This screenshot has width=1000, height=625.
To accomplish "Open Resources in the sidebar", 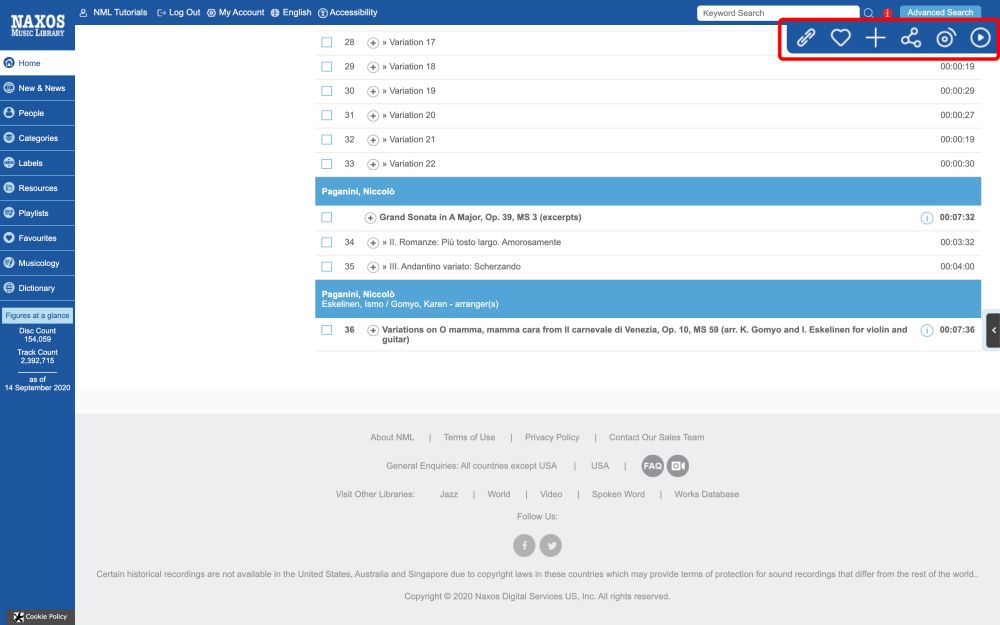I will click(38, 188).
